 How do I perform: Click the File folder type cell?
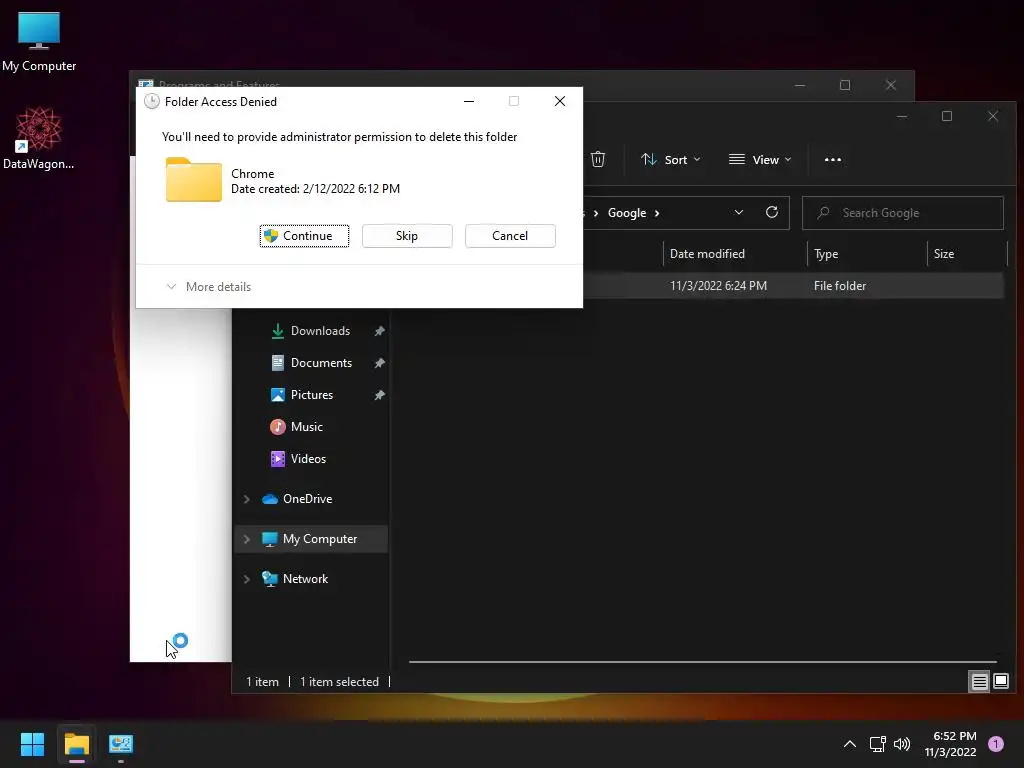pos(840,286)
